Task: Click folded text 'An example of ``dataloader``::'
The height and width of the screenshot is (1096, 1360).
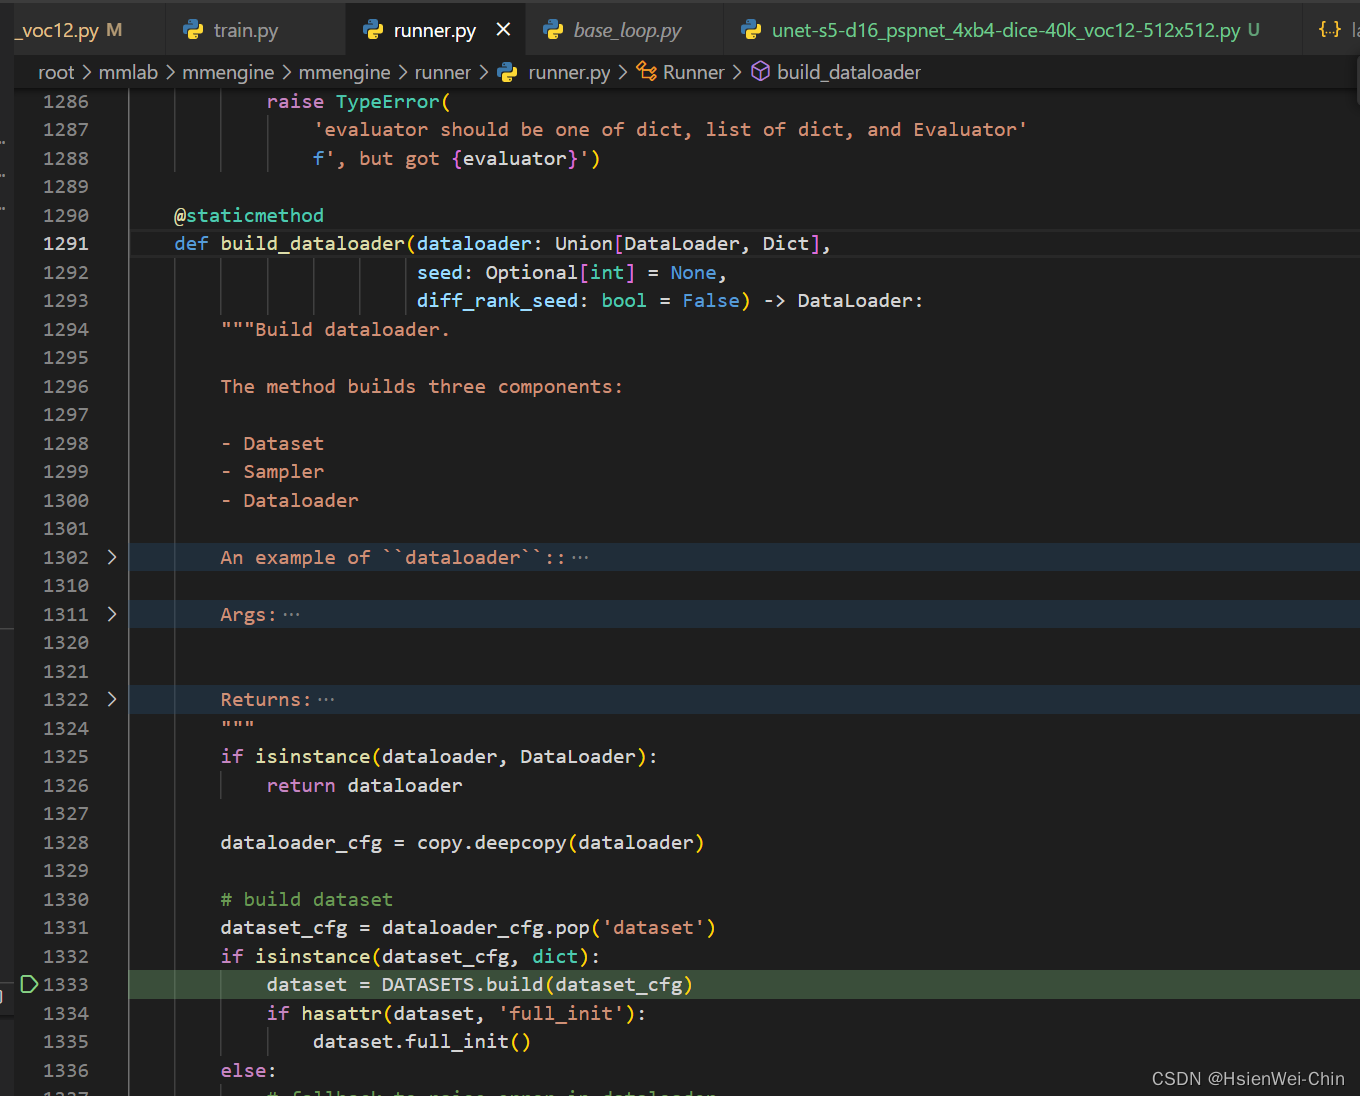Action: tap(393, 557)
